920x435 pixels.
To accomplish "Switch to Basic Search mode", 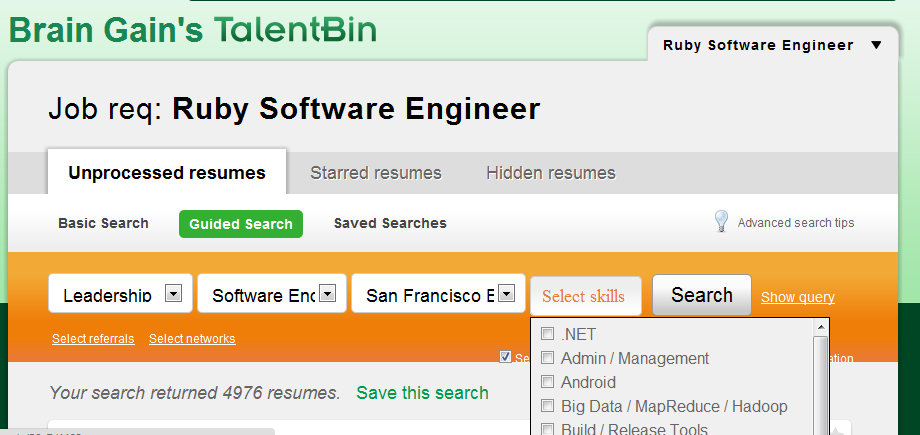I will [103, 223].
